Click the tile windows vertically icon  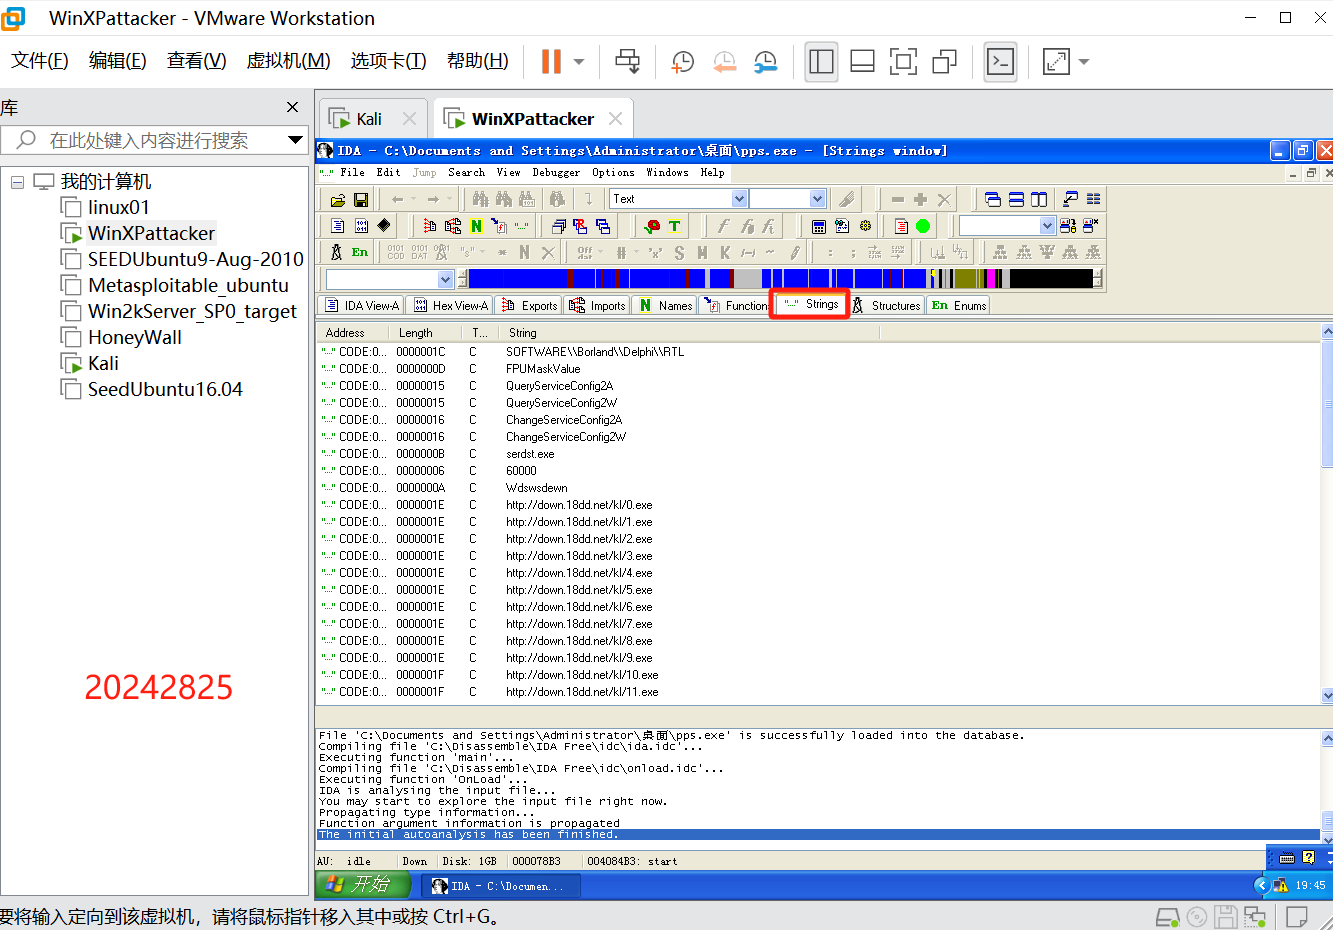click(1039, 199)
